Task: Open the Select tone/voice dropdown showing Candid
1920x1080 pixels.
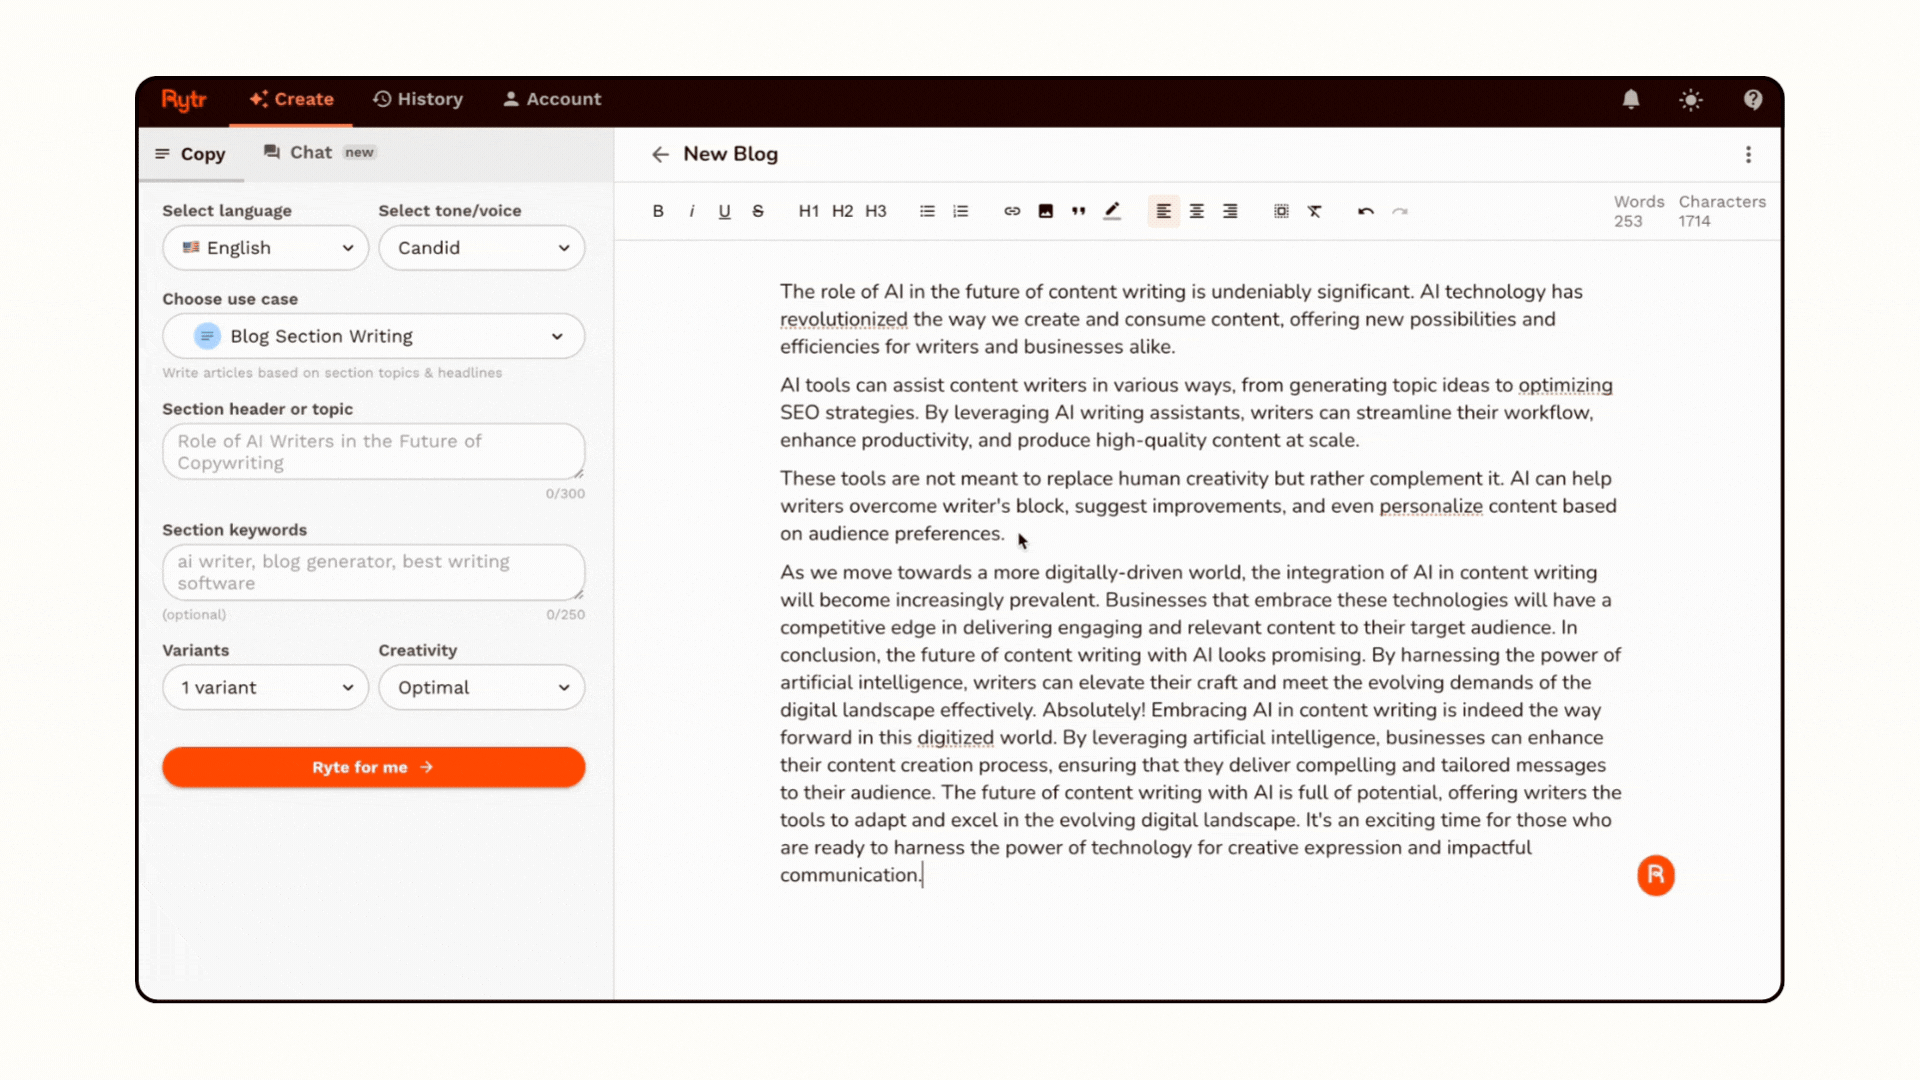Action: pyautogui.click(x=481, y=248)
